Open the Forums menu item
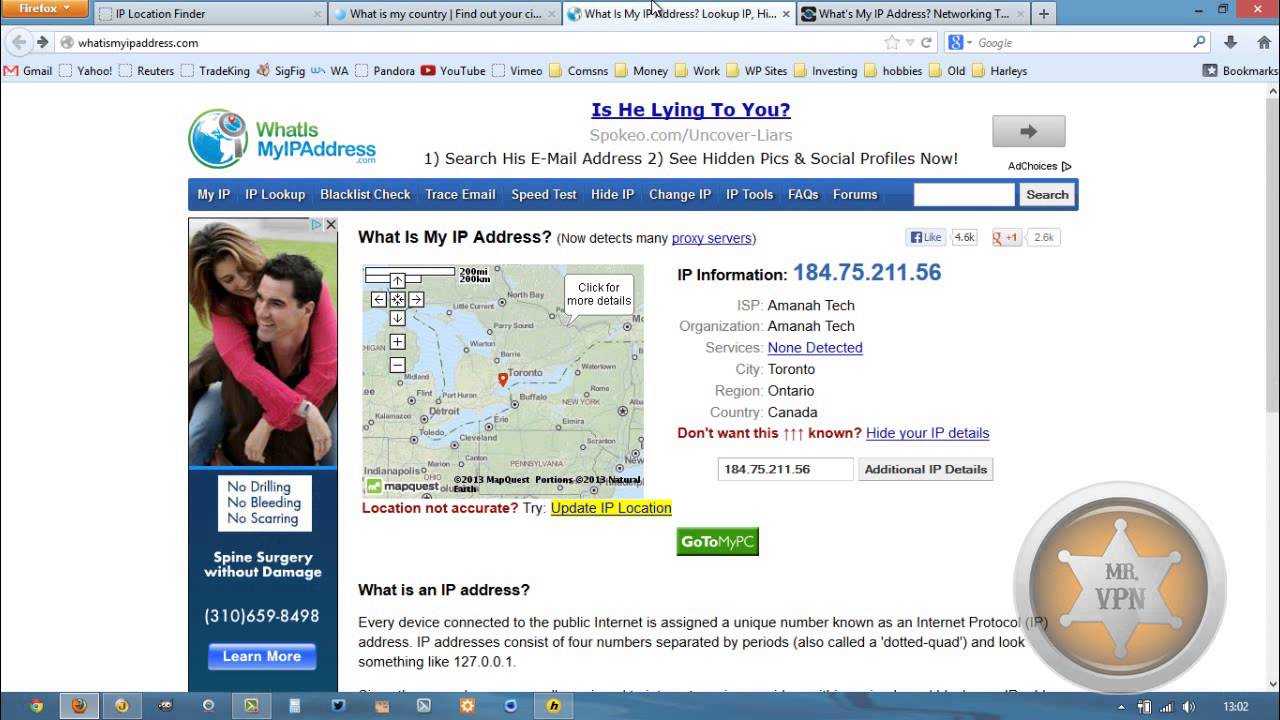Viewport: 1280px width, 720px height. click(x=855, y=195)
